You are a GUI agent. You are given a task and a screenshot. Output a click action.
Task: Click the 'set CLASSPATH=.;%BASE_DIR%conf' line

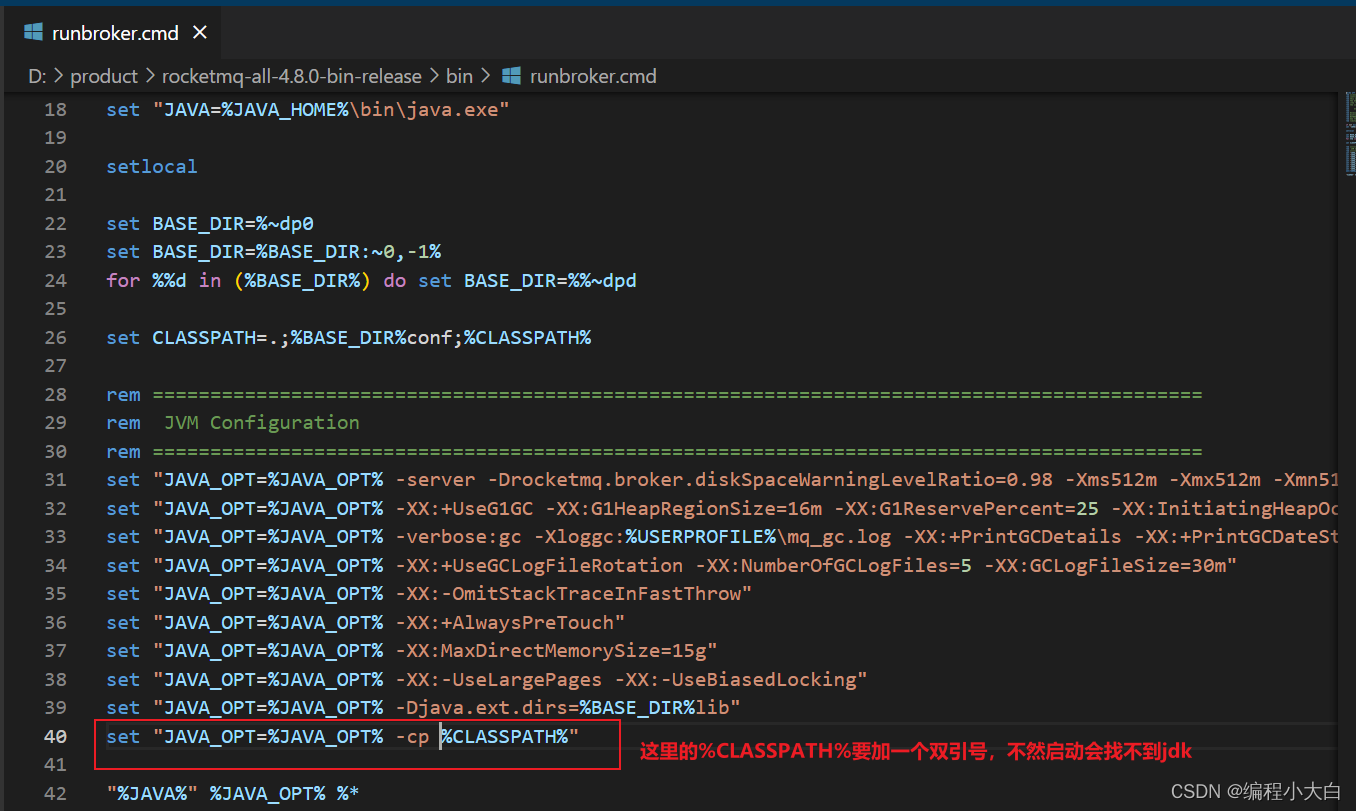[348, 337]
